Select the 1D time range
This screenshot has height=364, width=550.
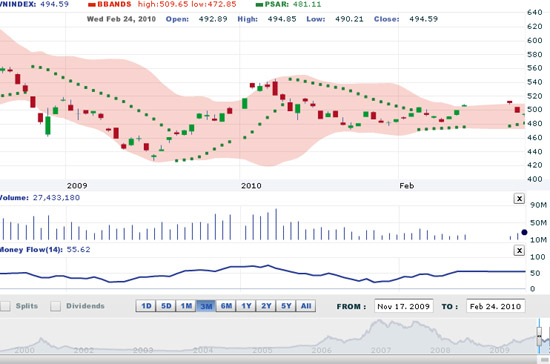[x=146, y=306]
